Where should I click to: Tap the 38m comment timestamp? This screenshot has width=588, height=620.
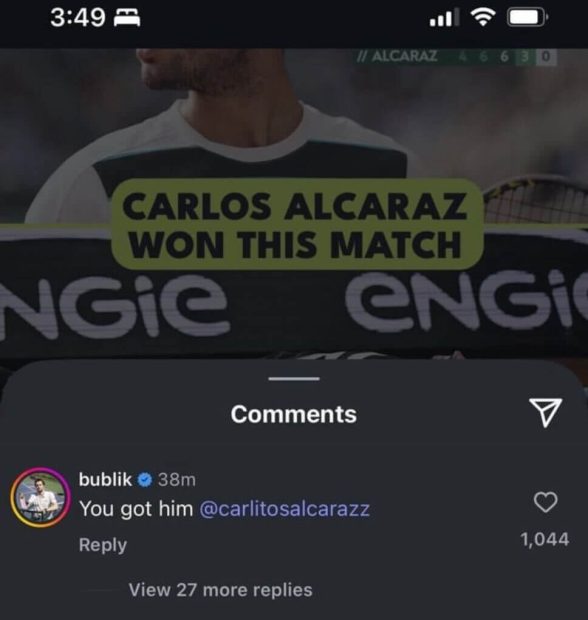(x=177, y=480)
